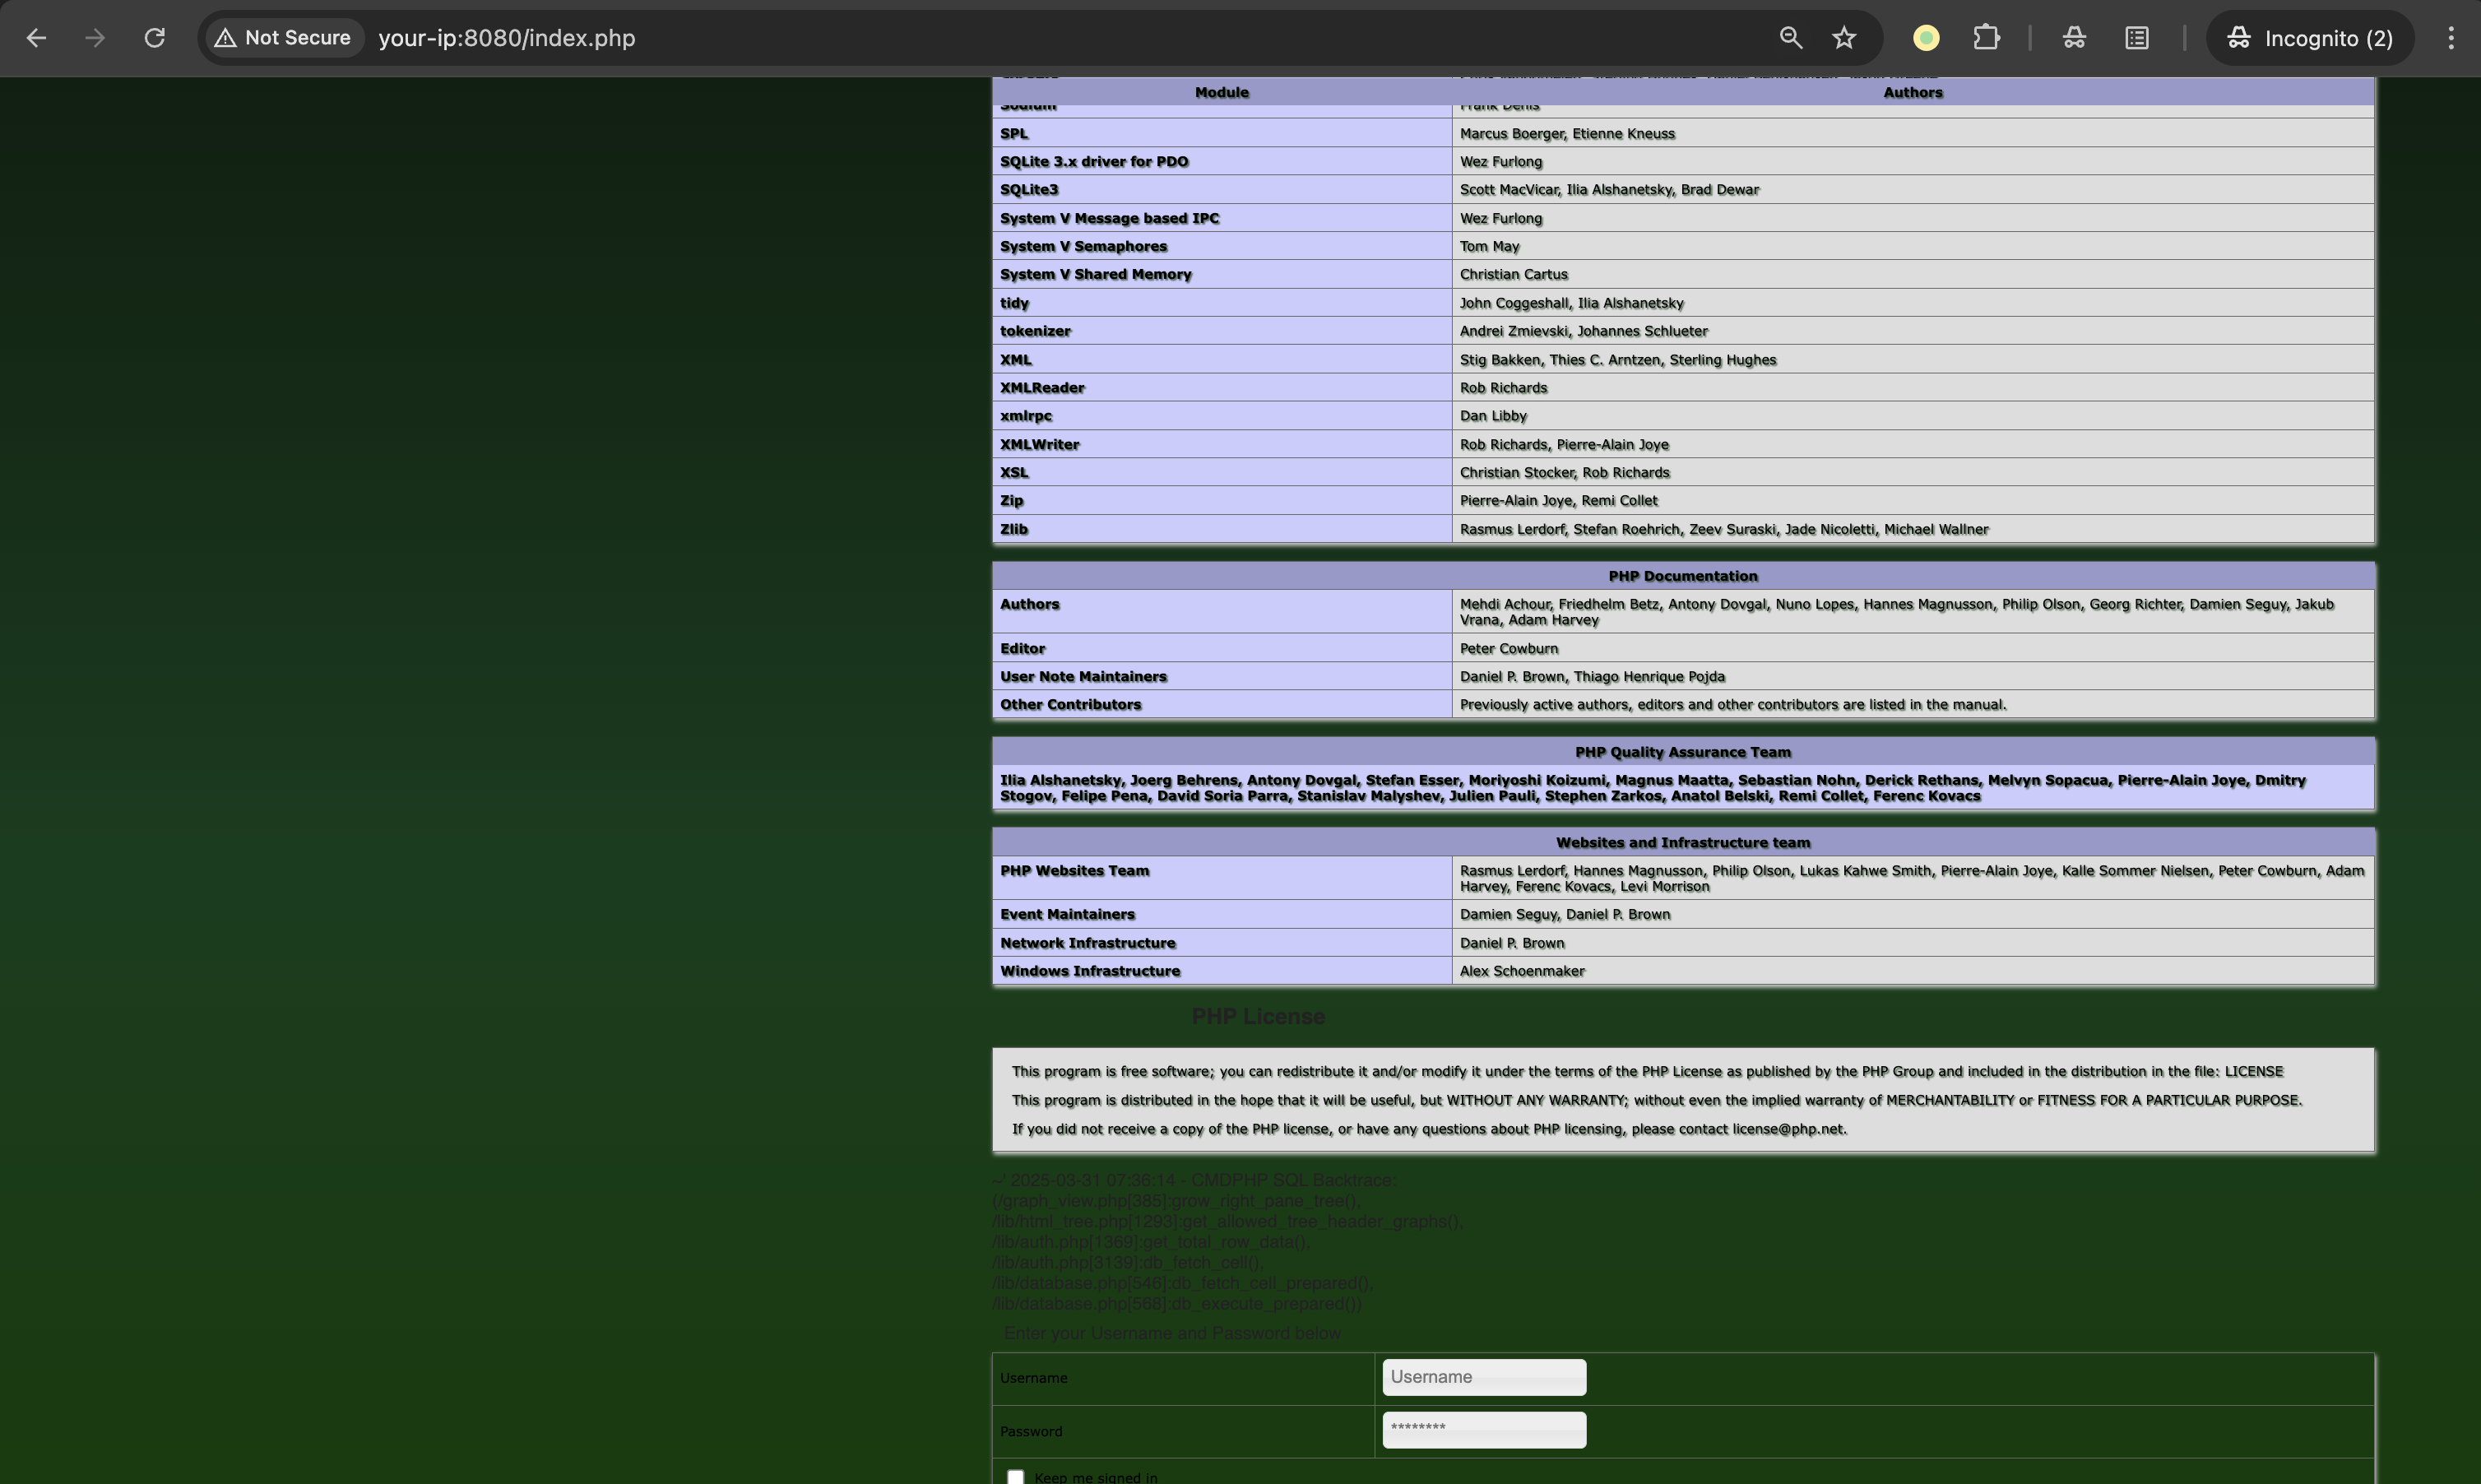
Task: Click the forward navigation arrow
Action: [x=95, y=38]
